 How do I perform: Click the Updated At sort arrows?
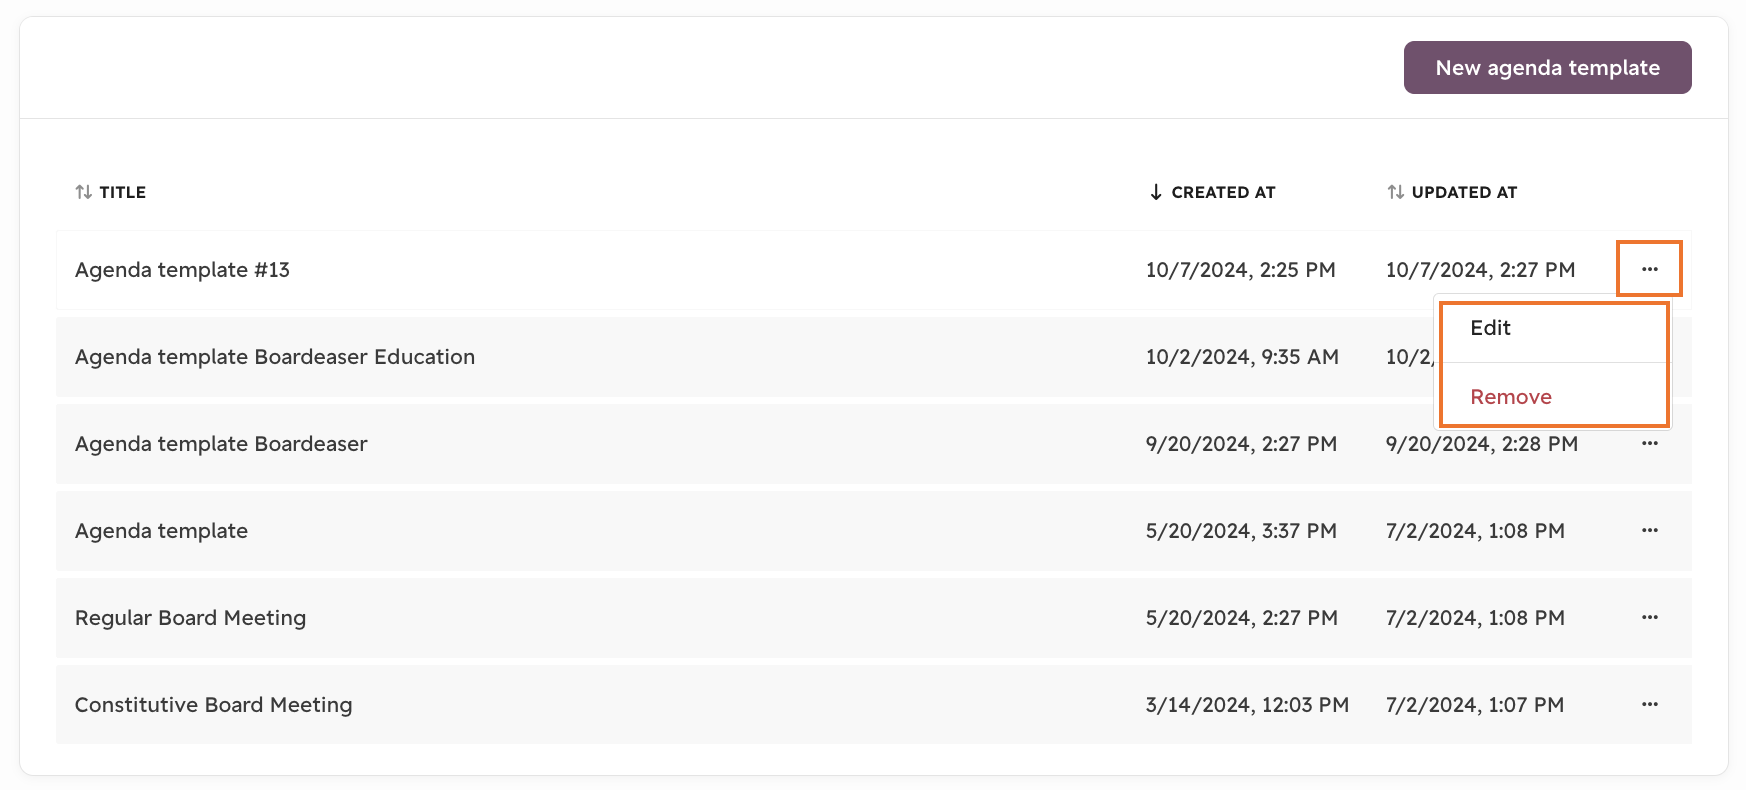1396,192
